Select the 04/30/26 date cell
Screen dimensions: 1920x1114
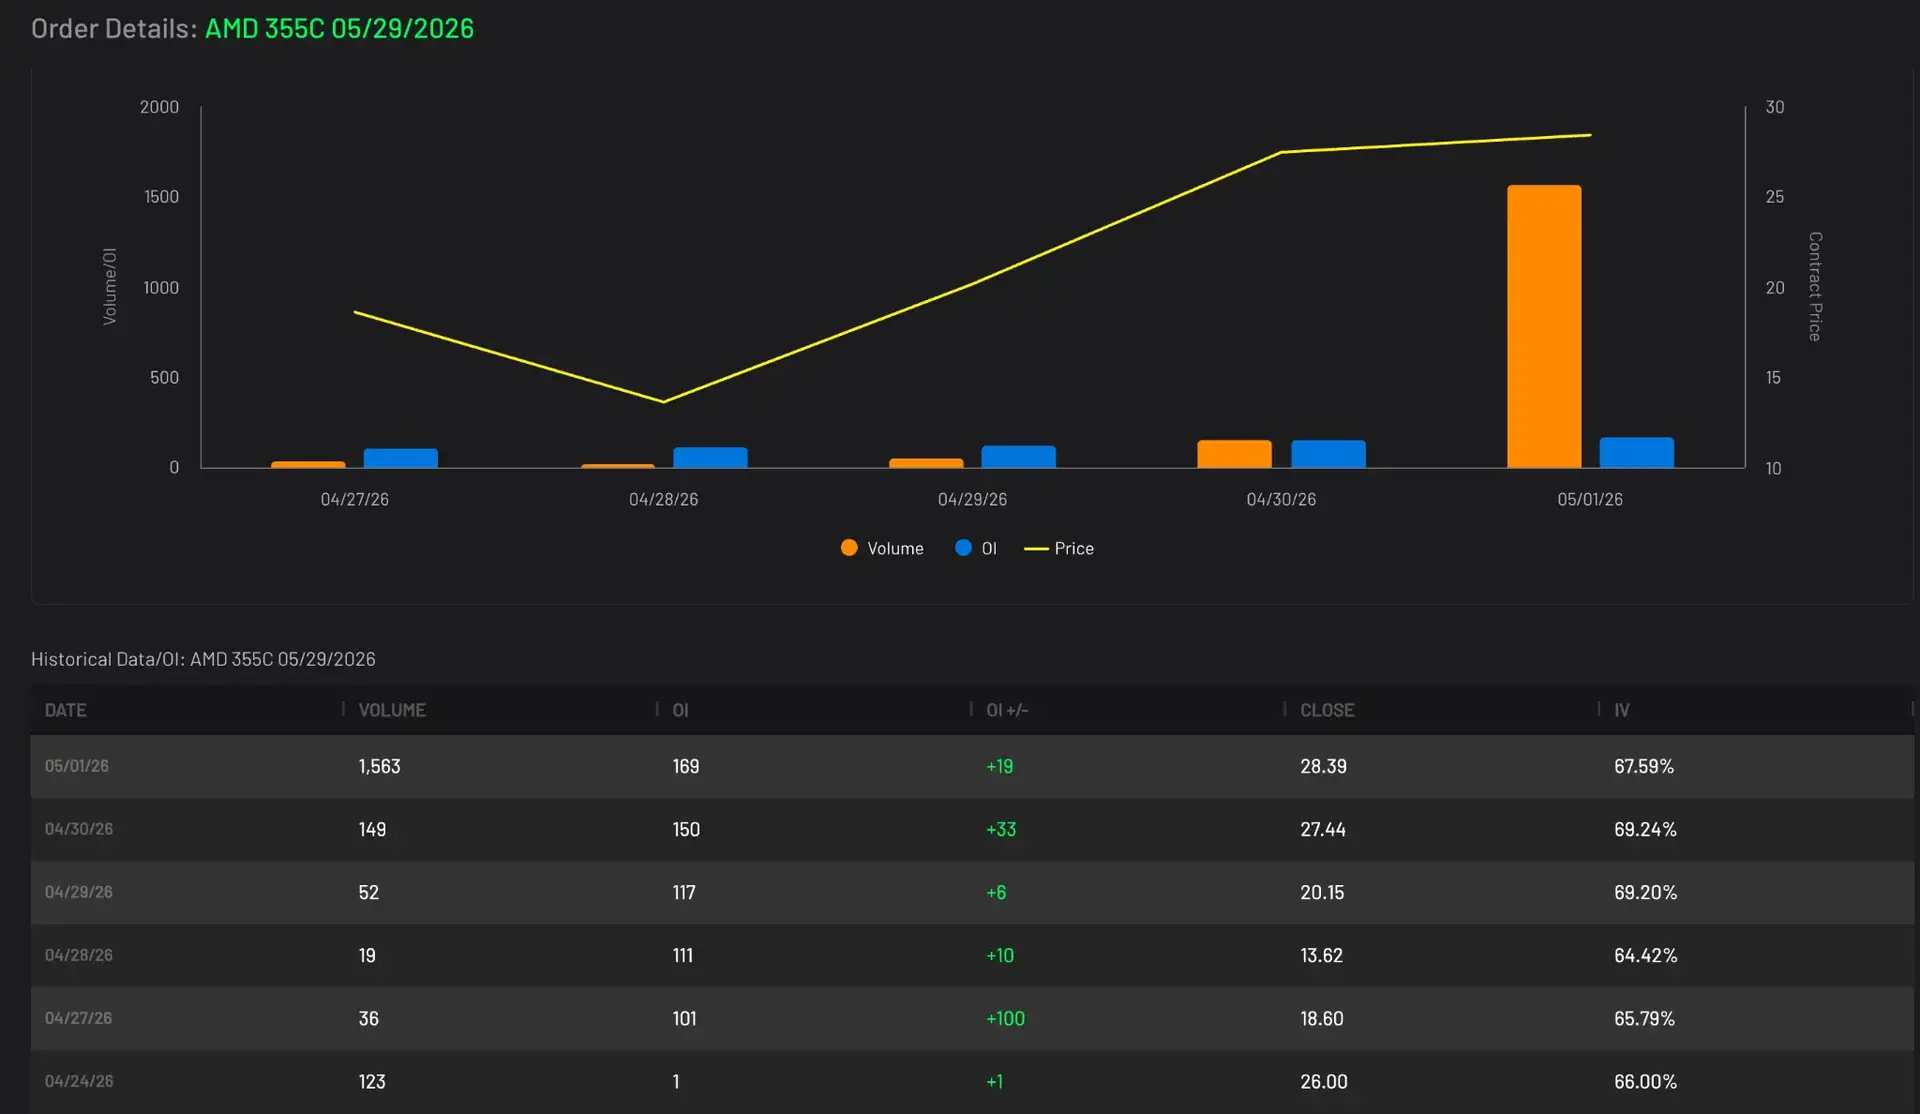[79, 829]
